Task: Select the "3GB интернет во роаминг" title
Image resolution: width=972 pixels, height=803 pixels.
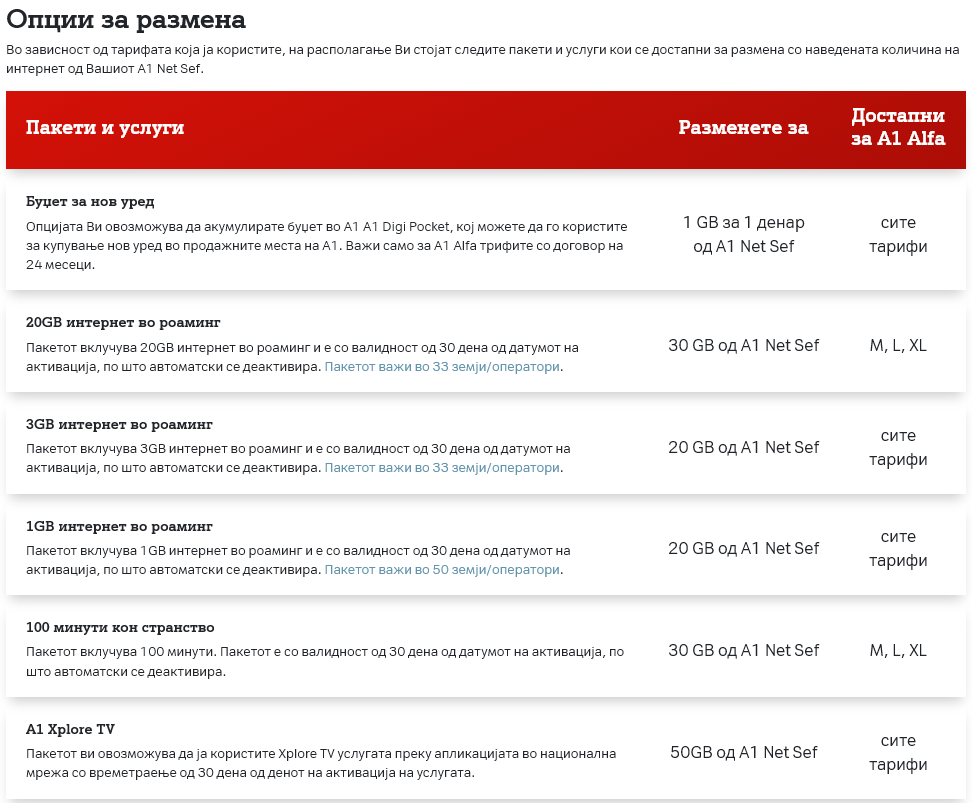Action: 119,424
